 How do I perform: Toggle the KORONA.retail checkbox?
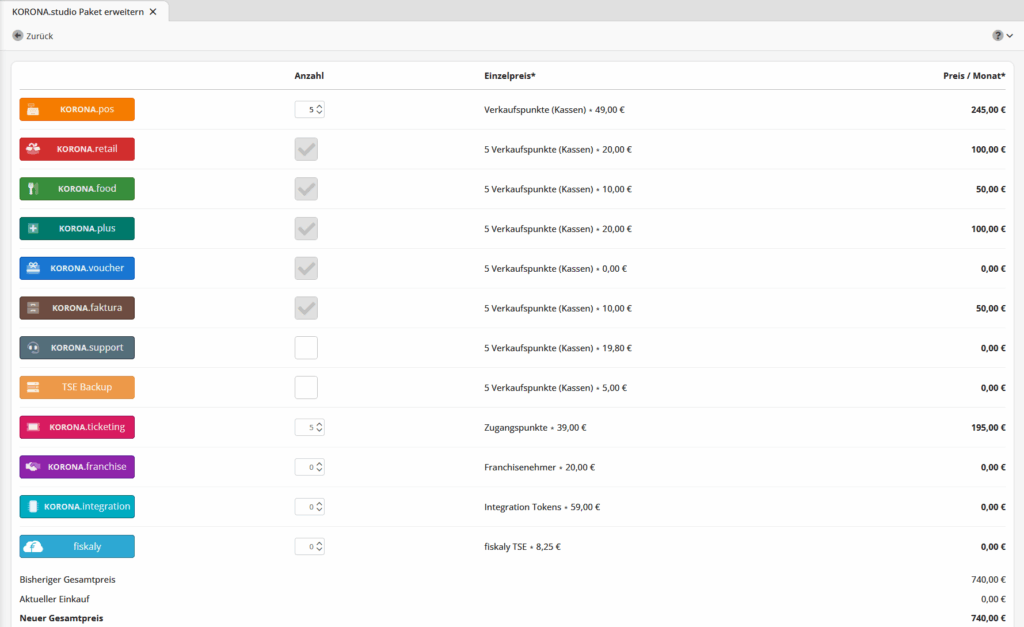click(x=306, y=150)
